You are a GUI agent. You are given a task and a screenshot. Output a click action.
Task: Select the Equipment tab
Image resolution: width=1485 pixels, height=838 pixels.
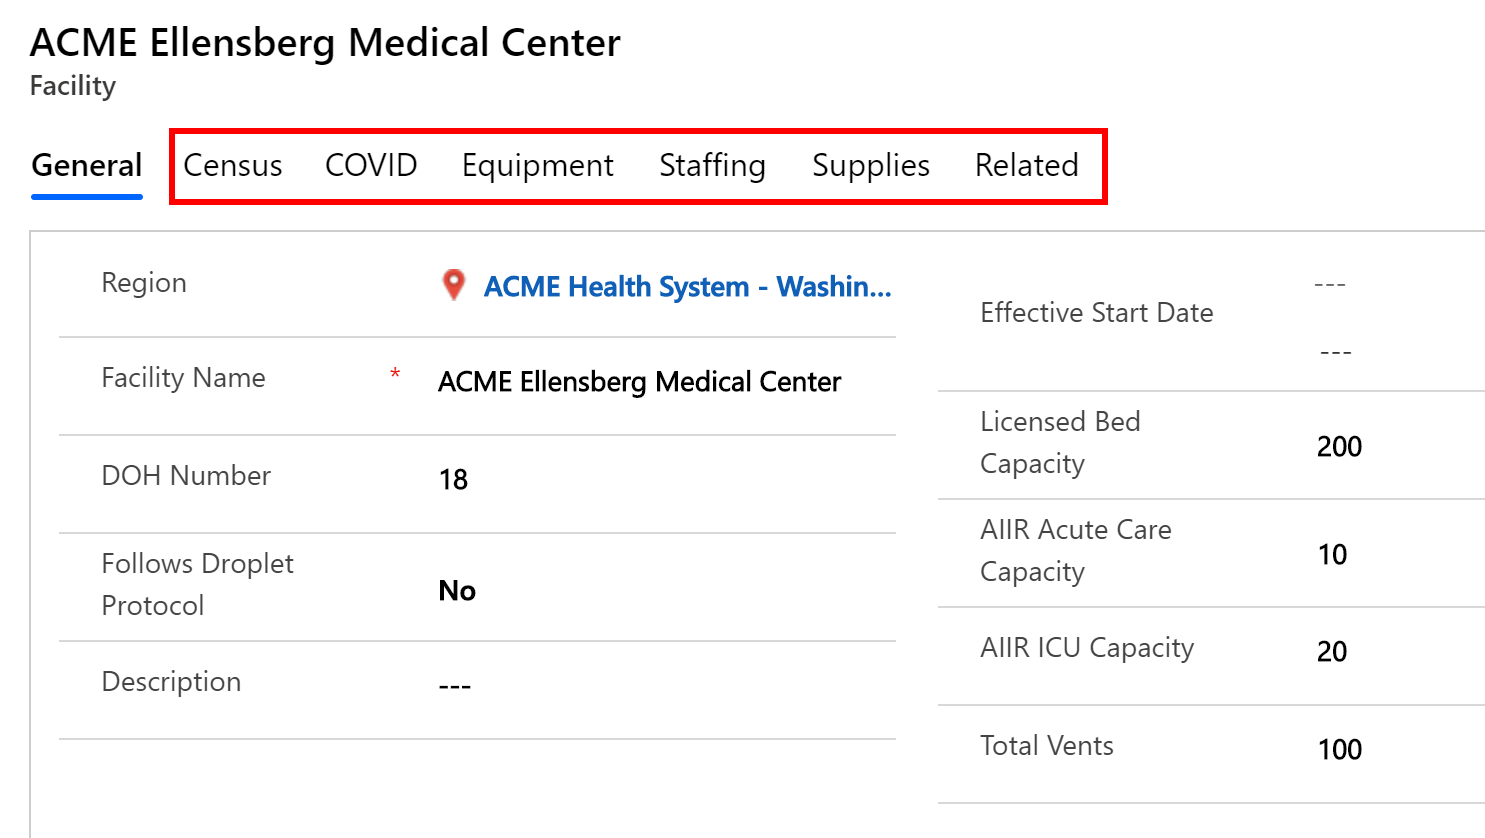[538, 165]
